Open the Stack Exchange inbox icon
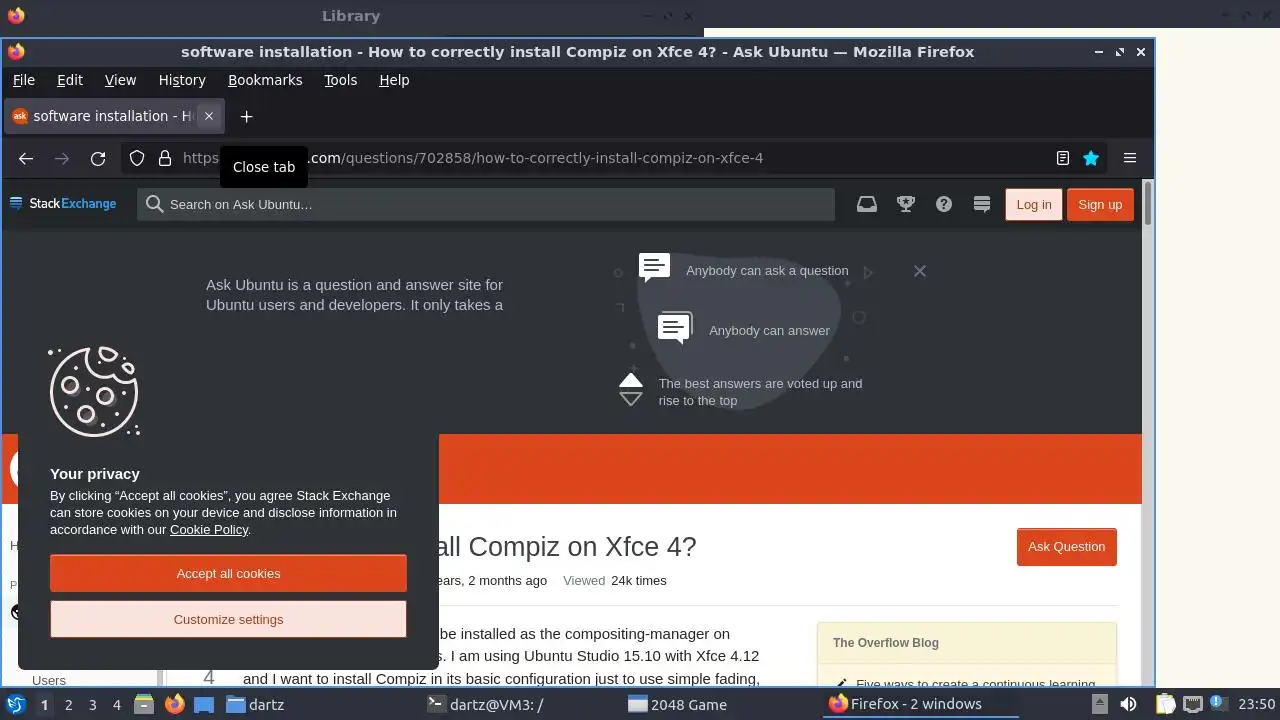Screen dimensions: 1280x720 pyautogui.click(x=867, y=204)
